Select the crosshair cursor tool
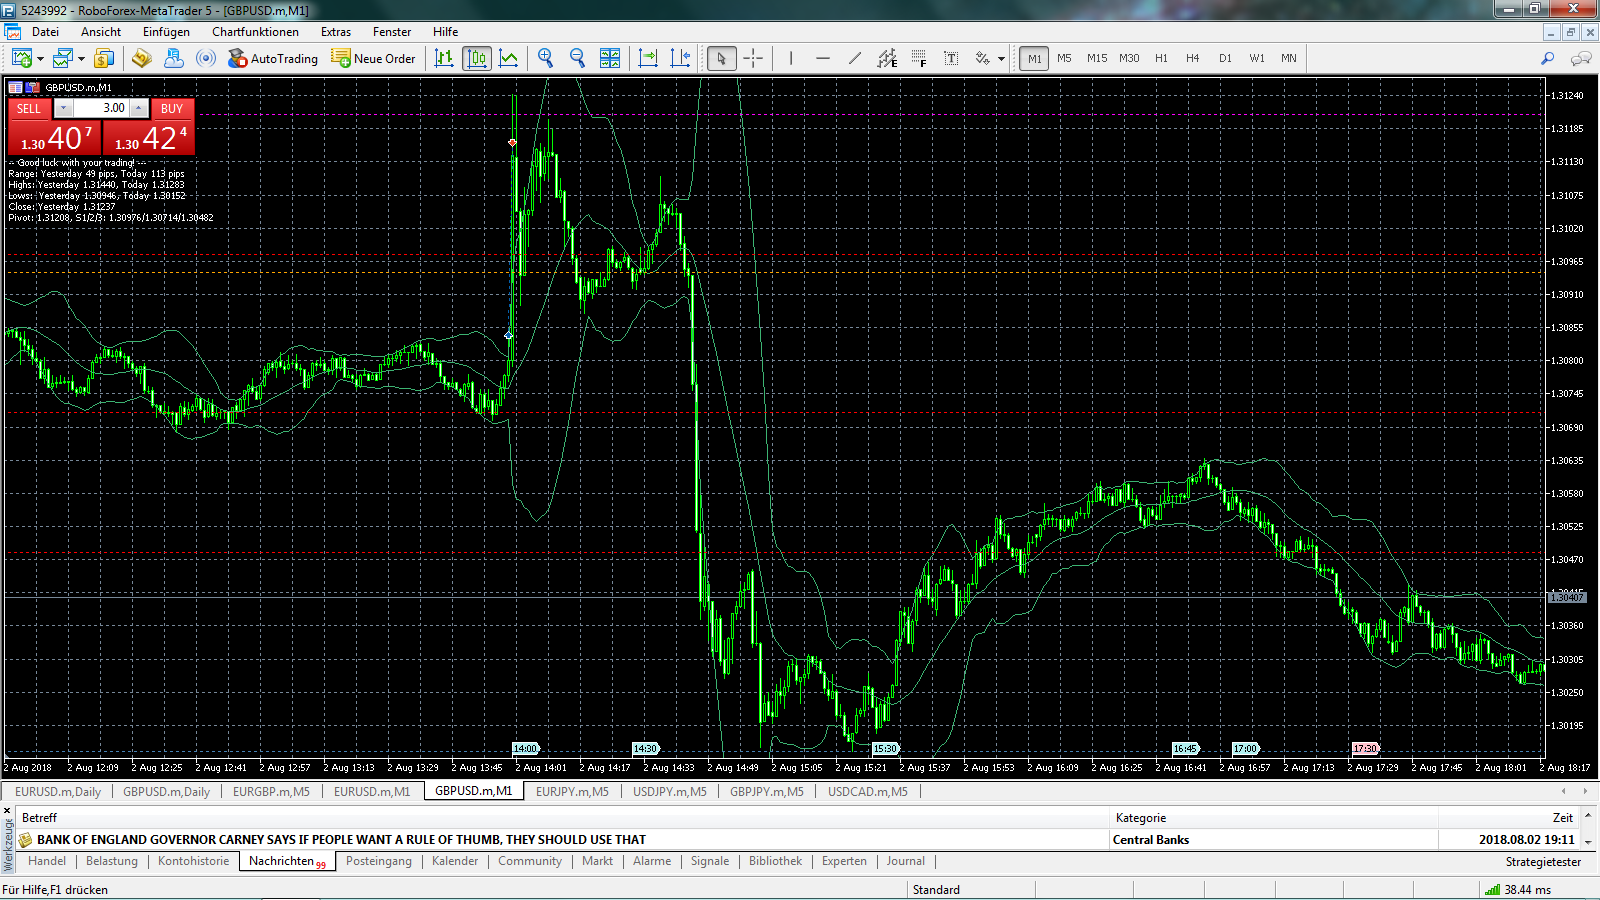The height and width of the screenshot is (900, 1600). pyautogui.click(x=753, y=58)
